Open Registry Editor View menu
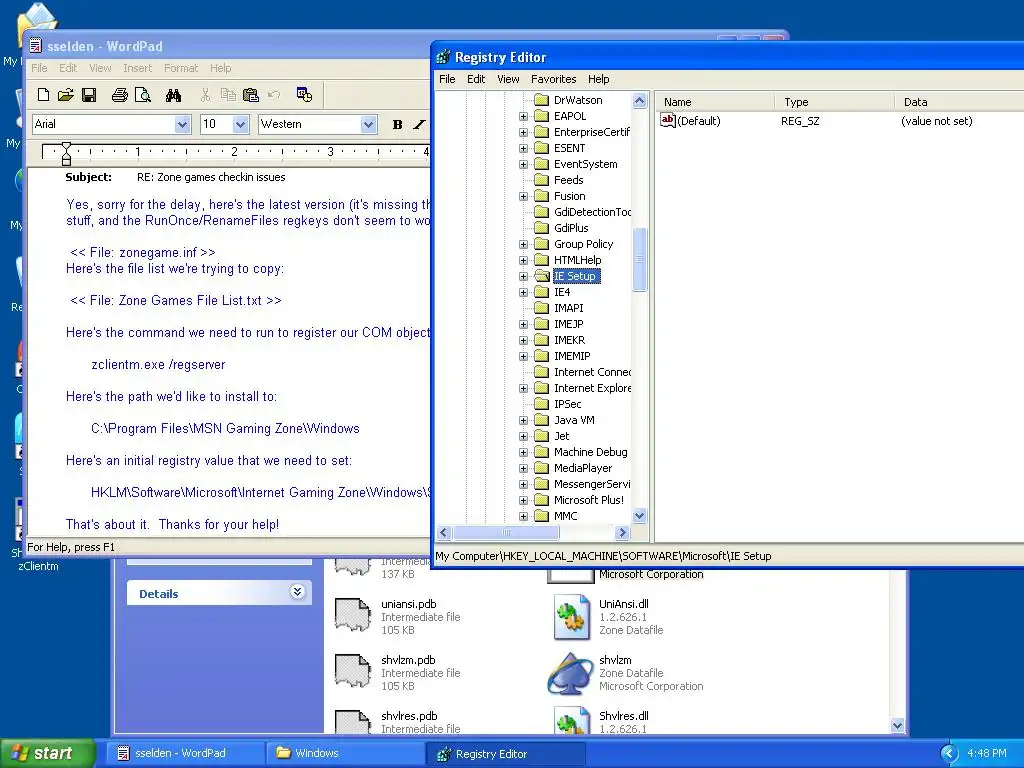This screenshot has height=768, width=1024. pos(508,79)
